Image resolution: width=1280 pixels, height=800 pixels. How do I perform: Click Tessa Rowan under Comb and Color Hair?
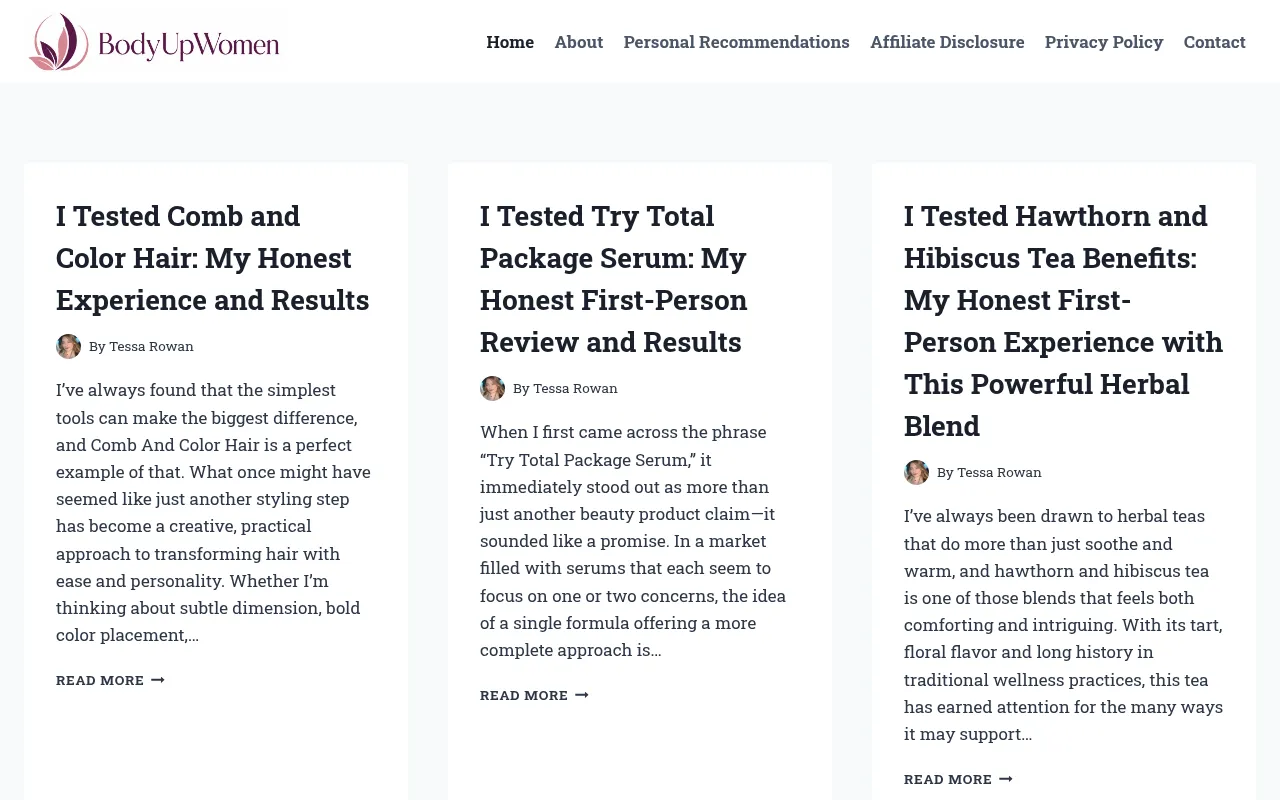(151, 346)
